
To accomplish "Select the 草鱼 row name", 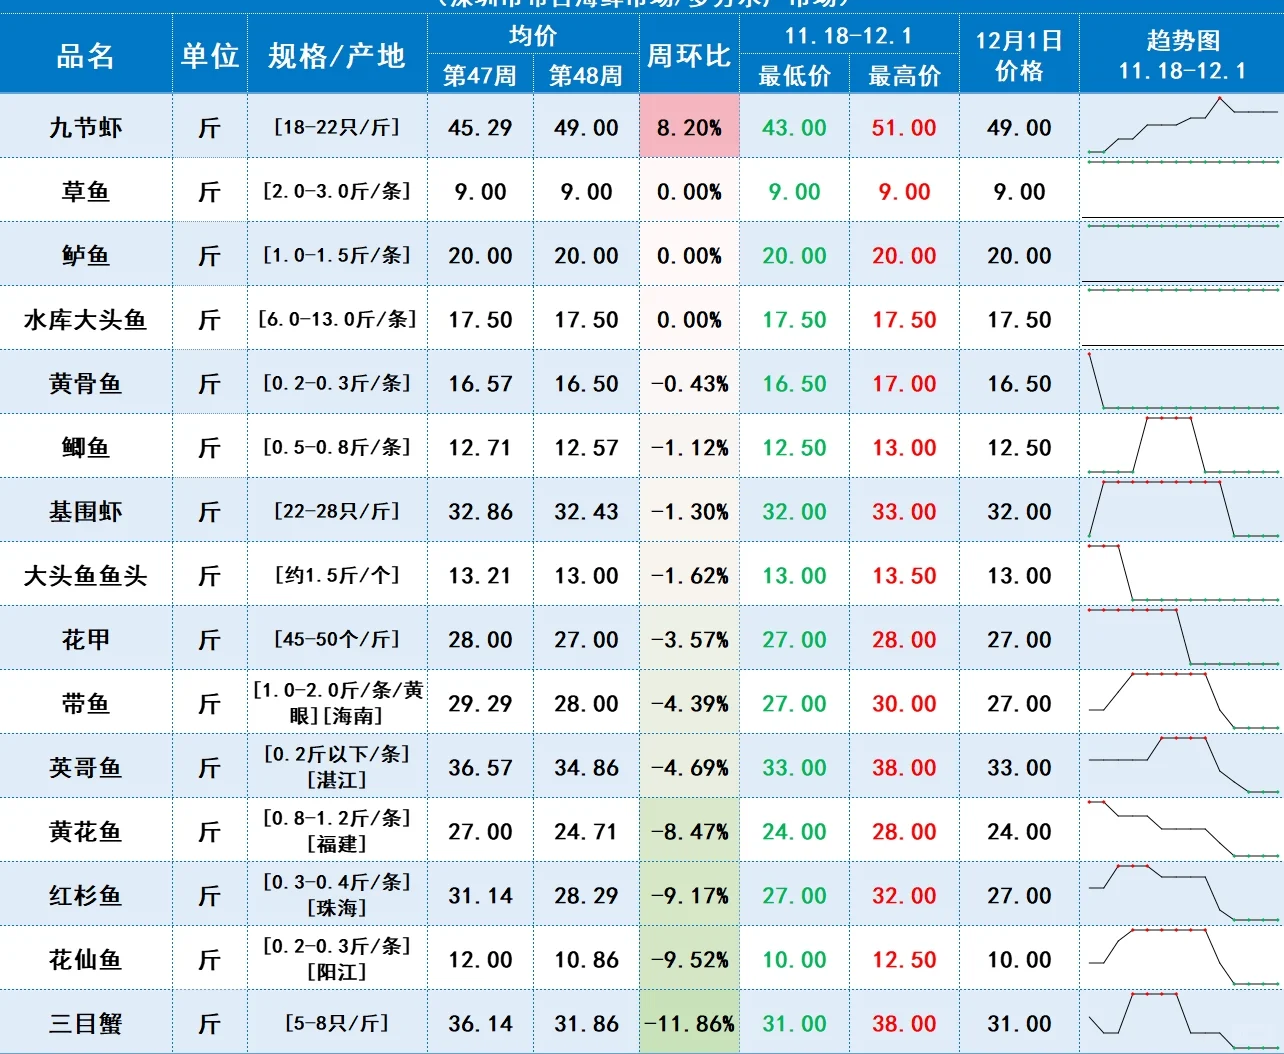I will 86,192.
